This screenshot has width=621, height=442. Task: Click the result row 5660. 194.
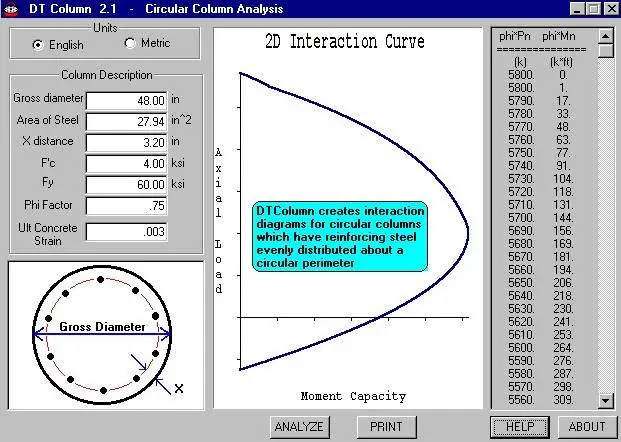541,270
